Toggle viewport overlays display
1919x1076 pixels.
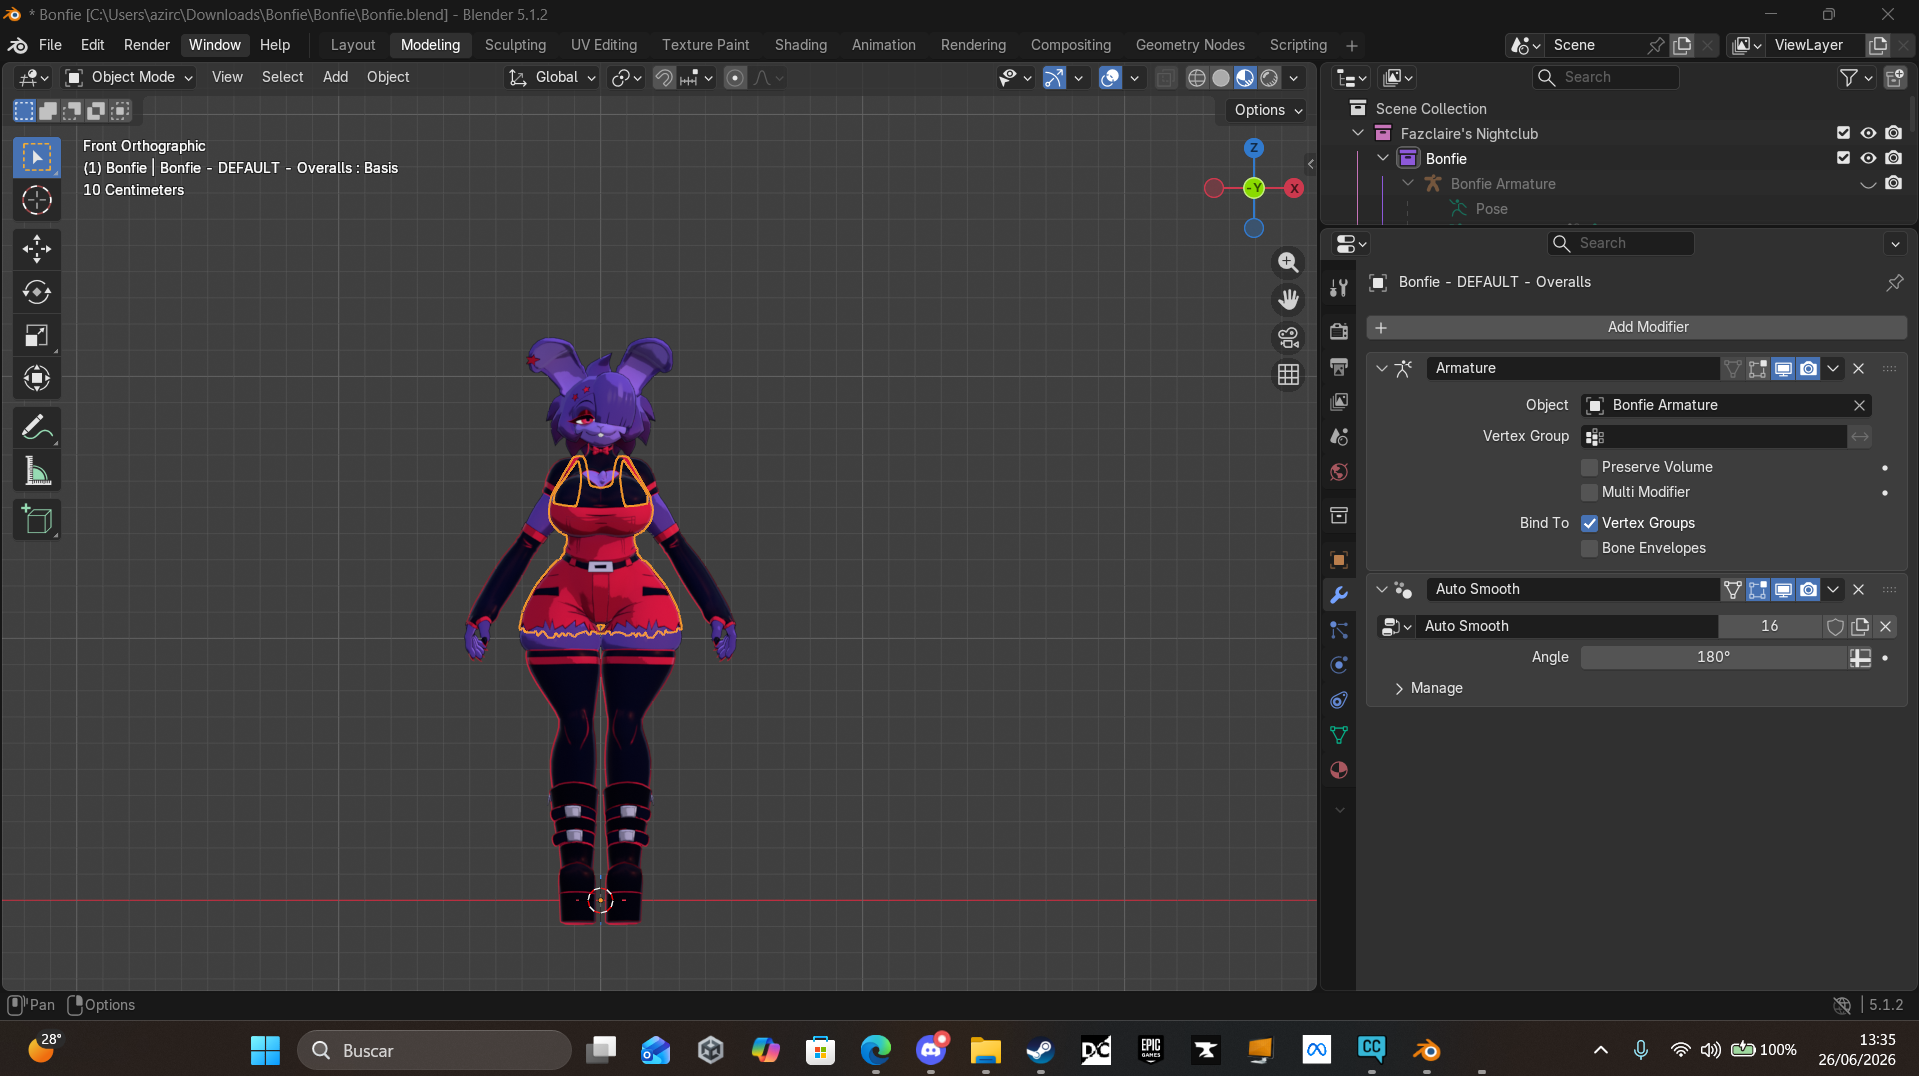tap(1110, 78)
